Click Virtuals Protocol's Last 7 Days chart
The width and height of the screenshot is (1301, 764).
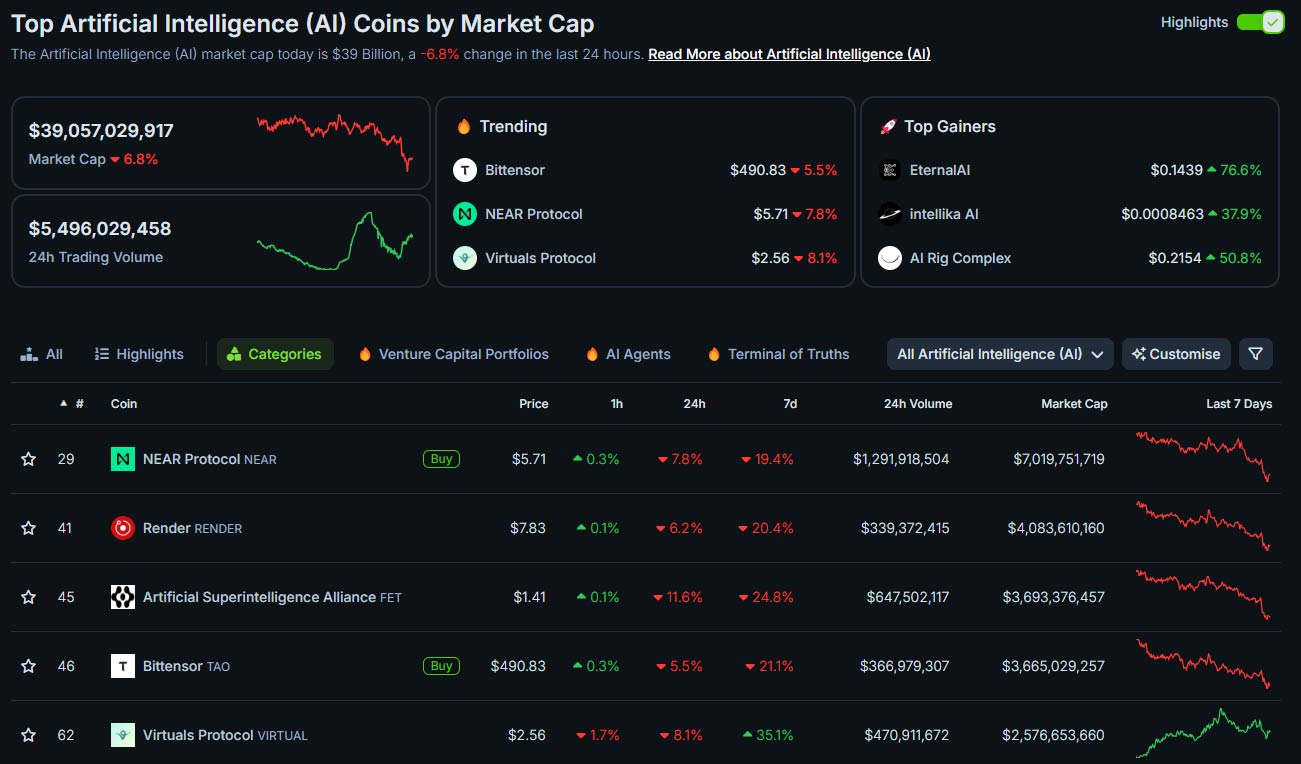[x=1204, y=734]
